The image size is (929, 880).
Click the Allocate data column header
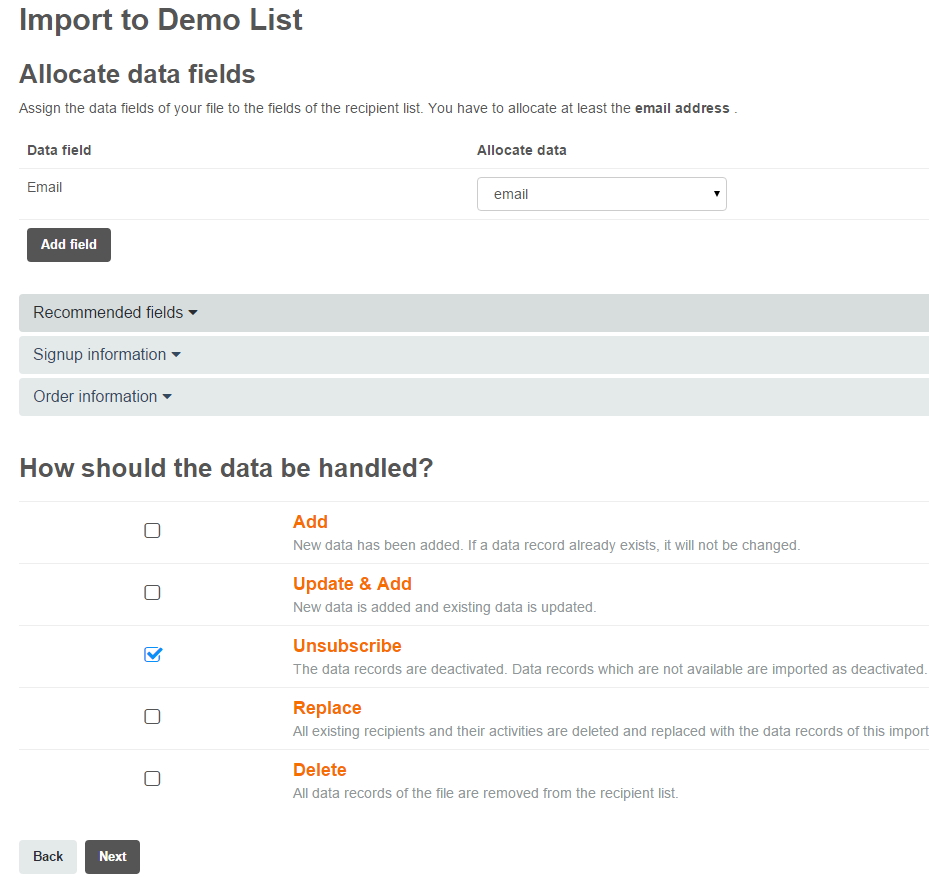[521, 150]
